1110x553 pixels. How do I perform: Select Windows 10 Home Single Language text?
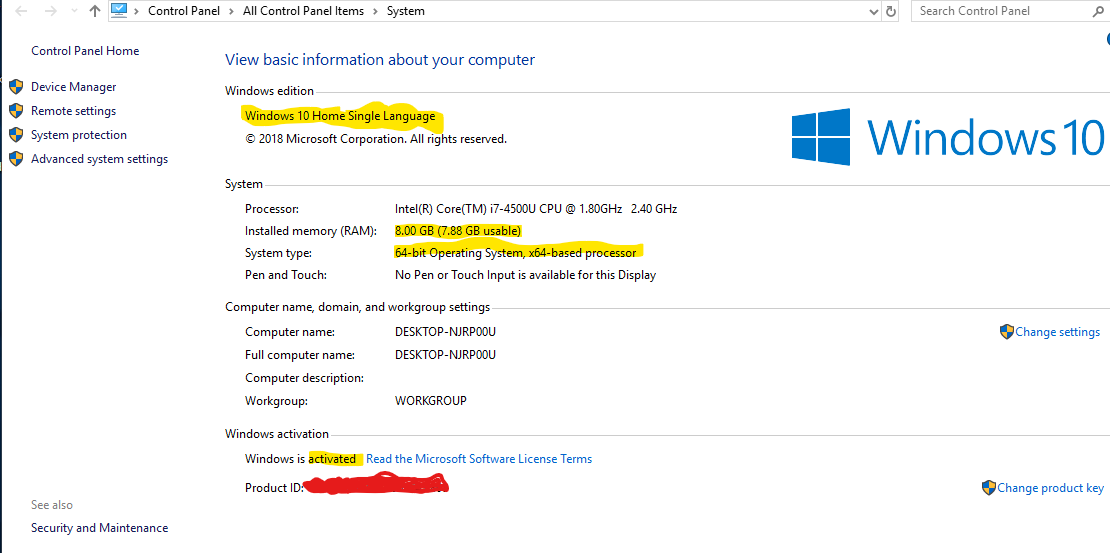click(x=340, y=116)
